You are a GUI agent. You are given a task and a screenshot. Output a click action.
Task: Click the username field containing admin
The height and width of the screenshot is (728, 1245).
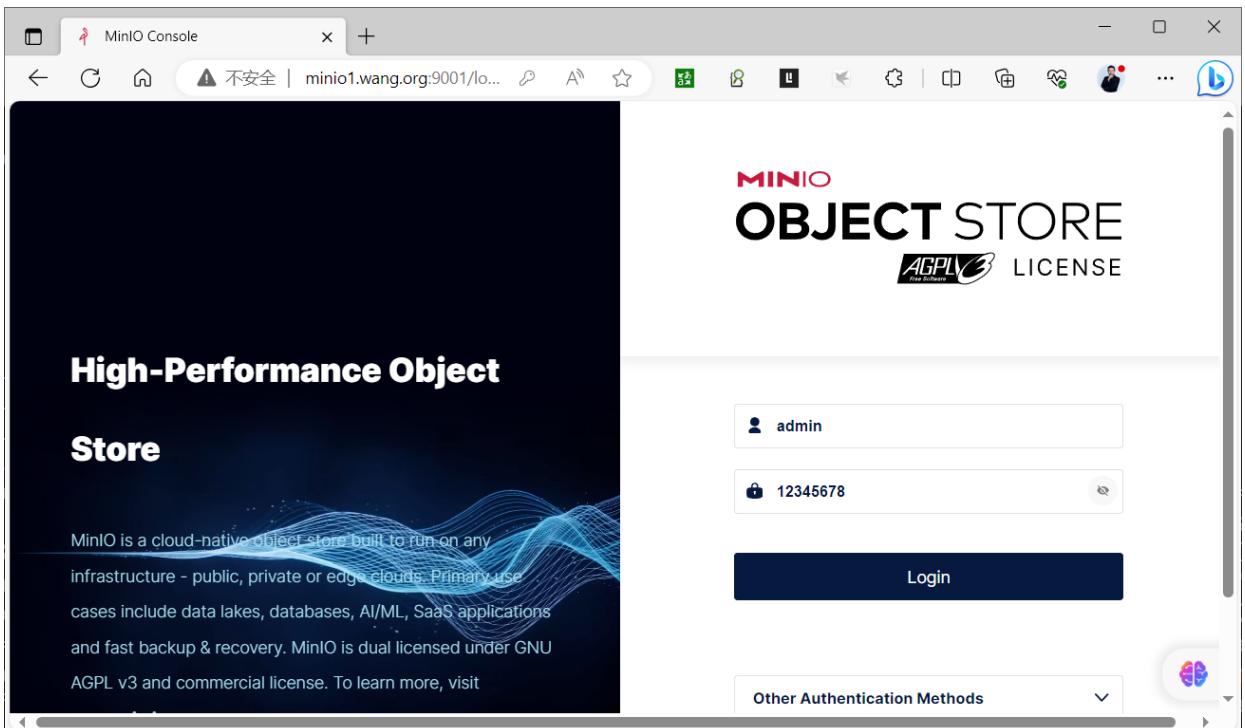coord(928,426)
